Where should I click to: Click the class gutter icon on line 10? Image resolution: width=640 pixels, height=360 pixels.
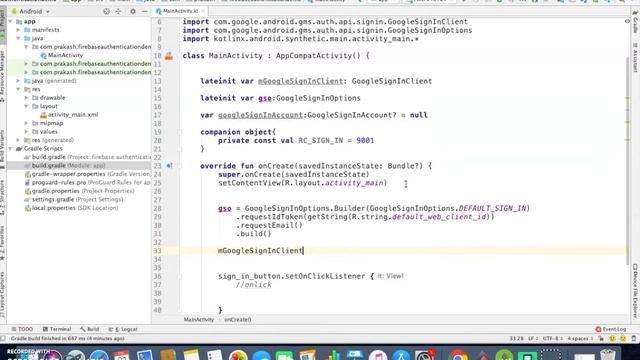[x=169, y=56]
